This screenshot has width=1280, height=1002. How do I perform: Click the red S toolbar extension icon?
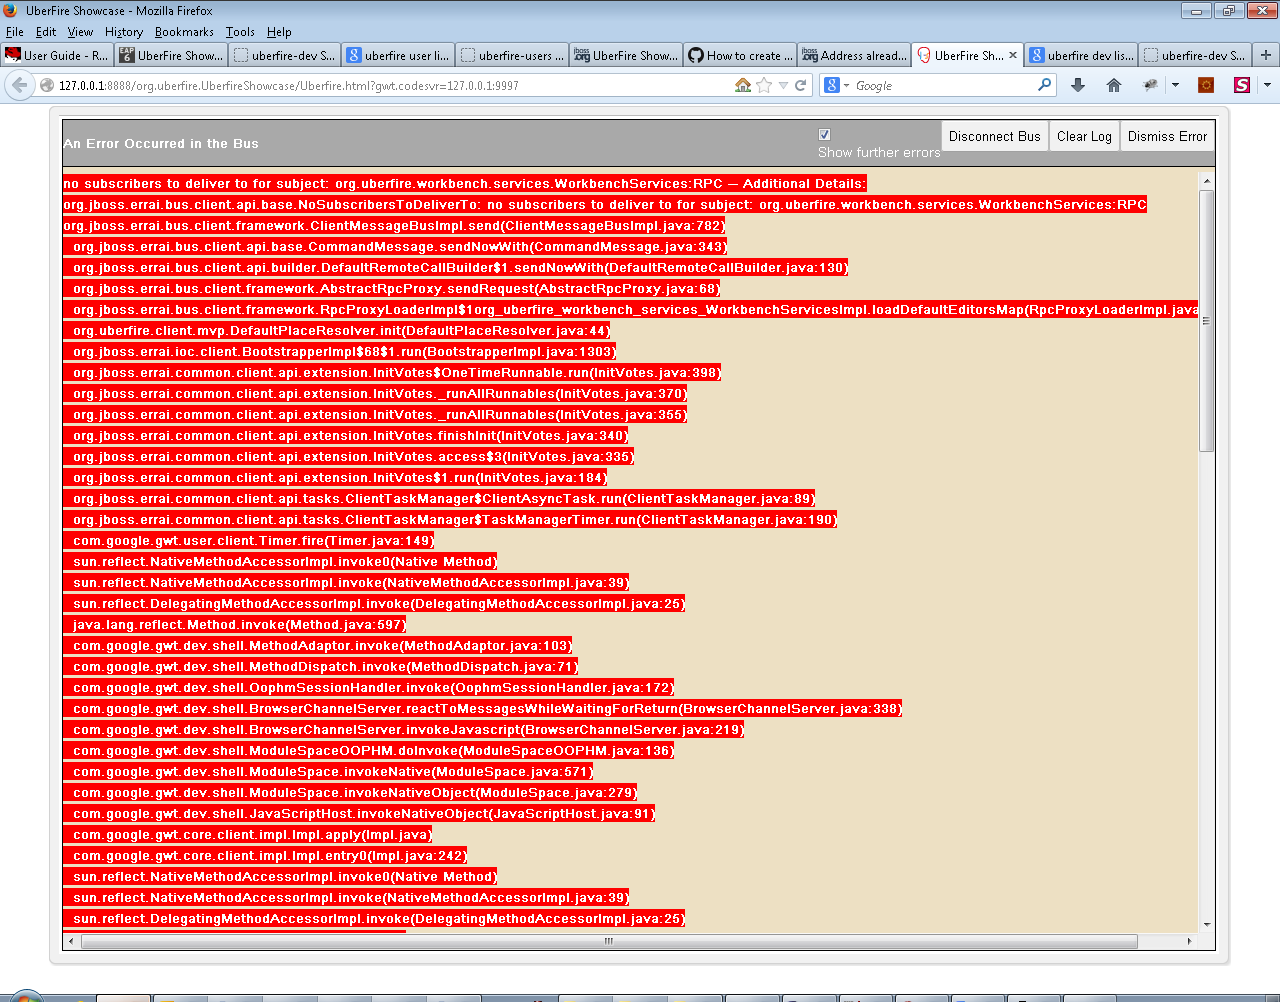1241,86
